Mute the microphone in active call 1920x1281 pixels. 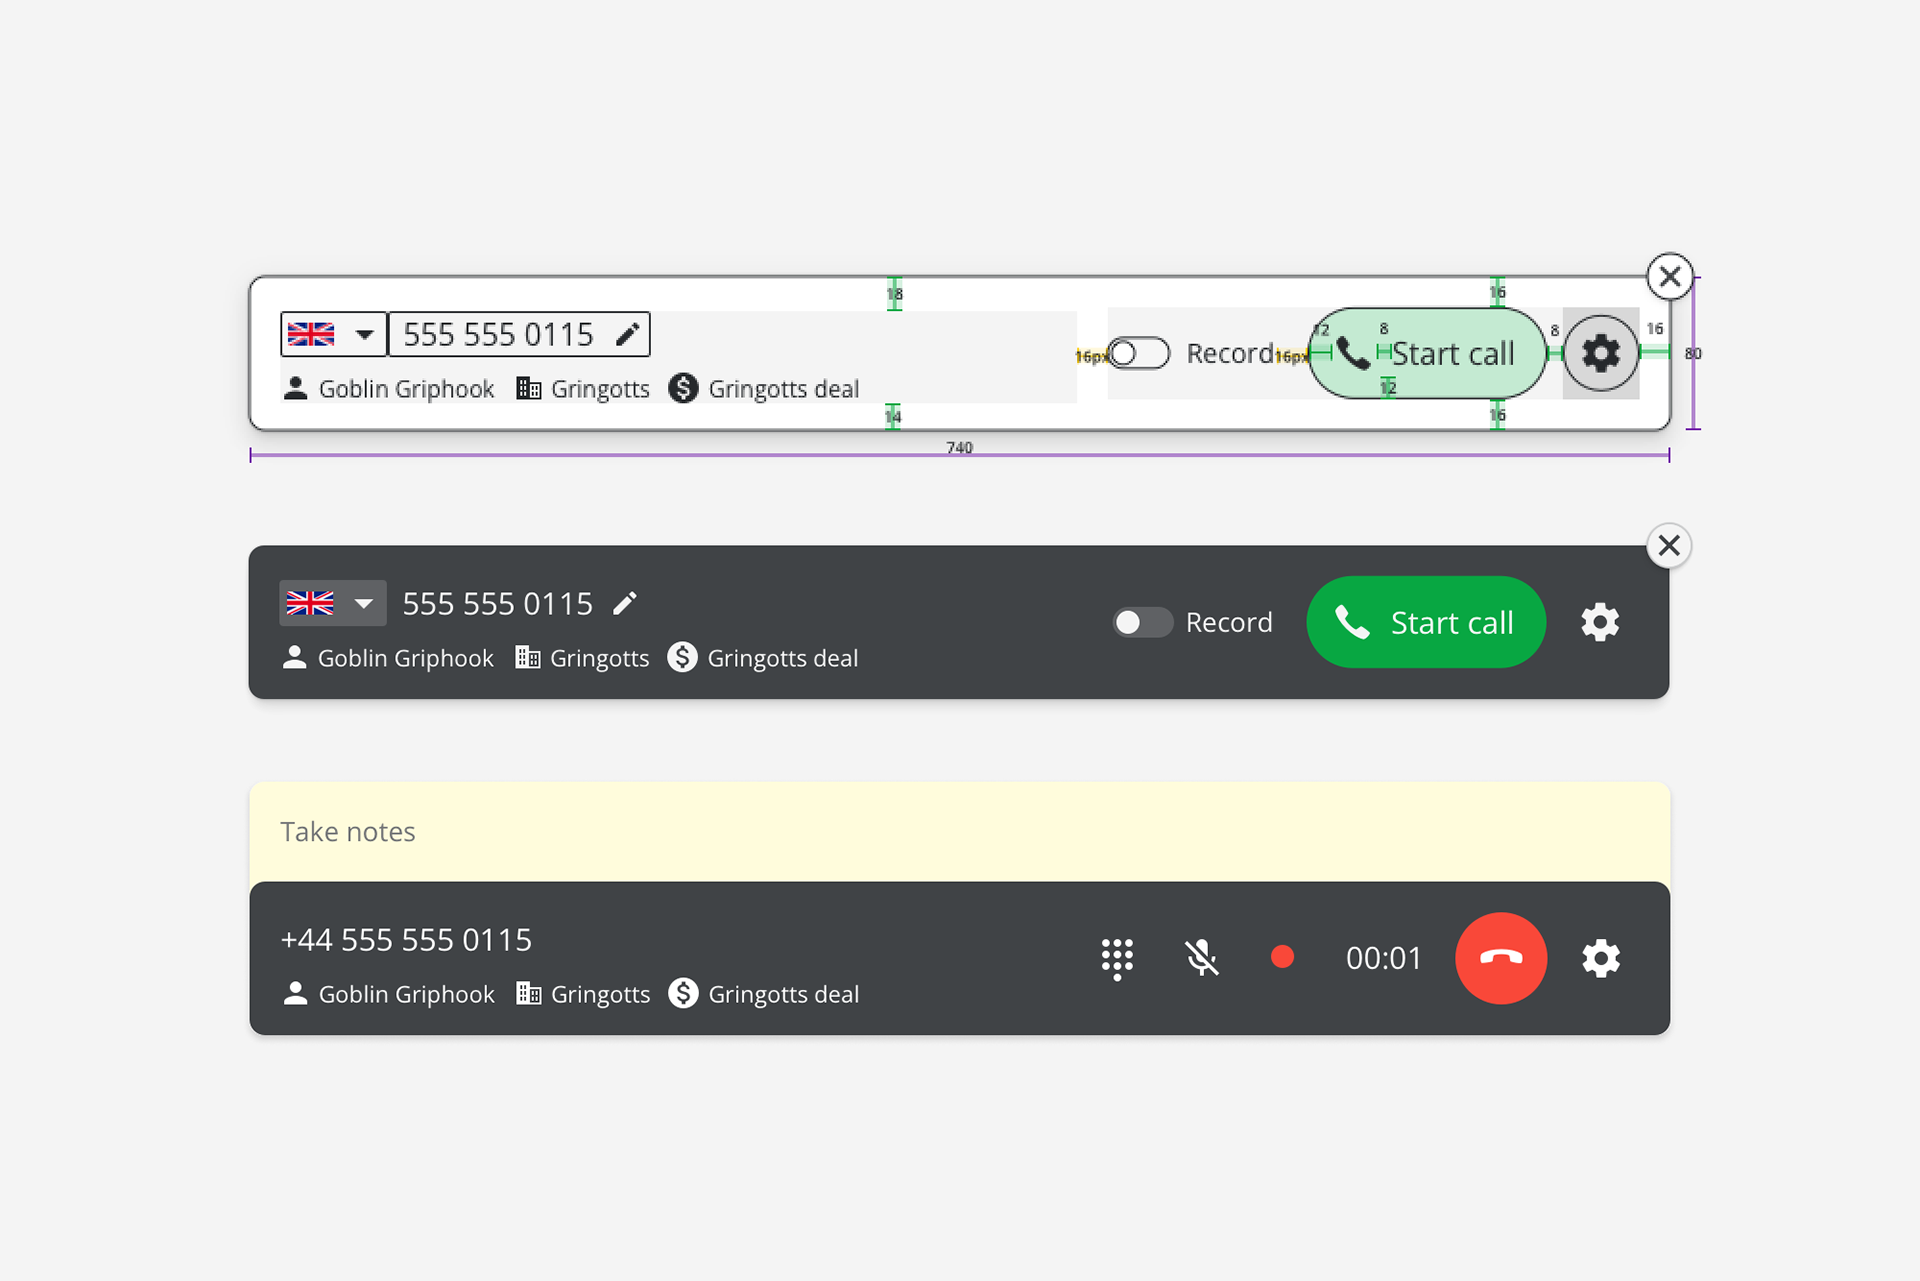point(1201,958)
